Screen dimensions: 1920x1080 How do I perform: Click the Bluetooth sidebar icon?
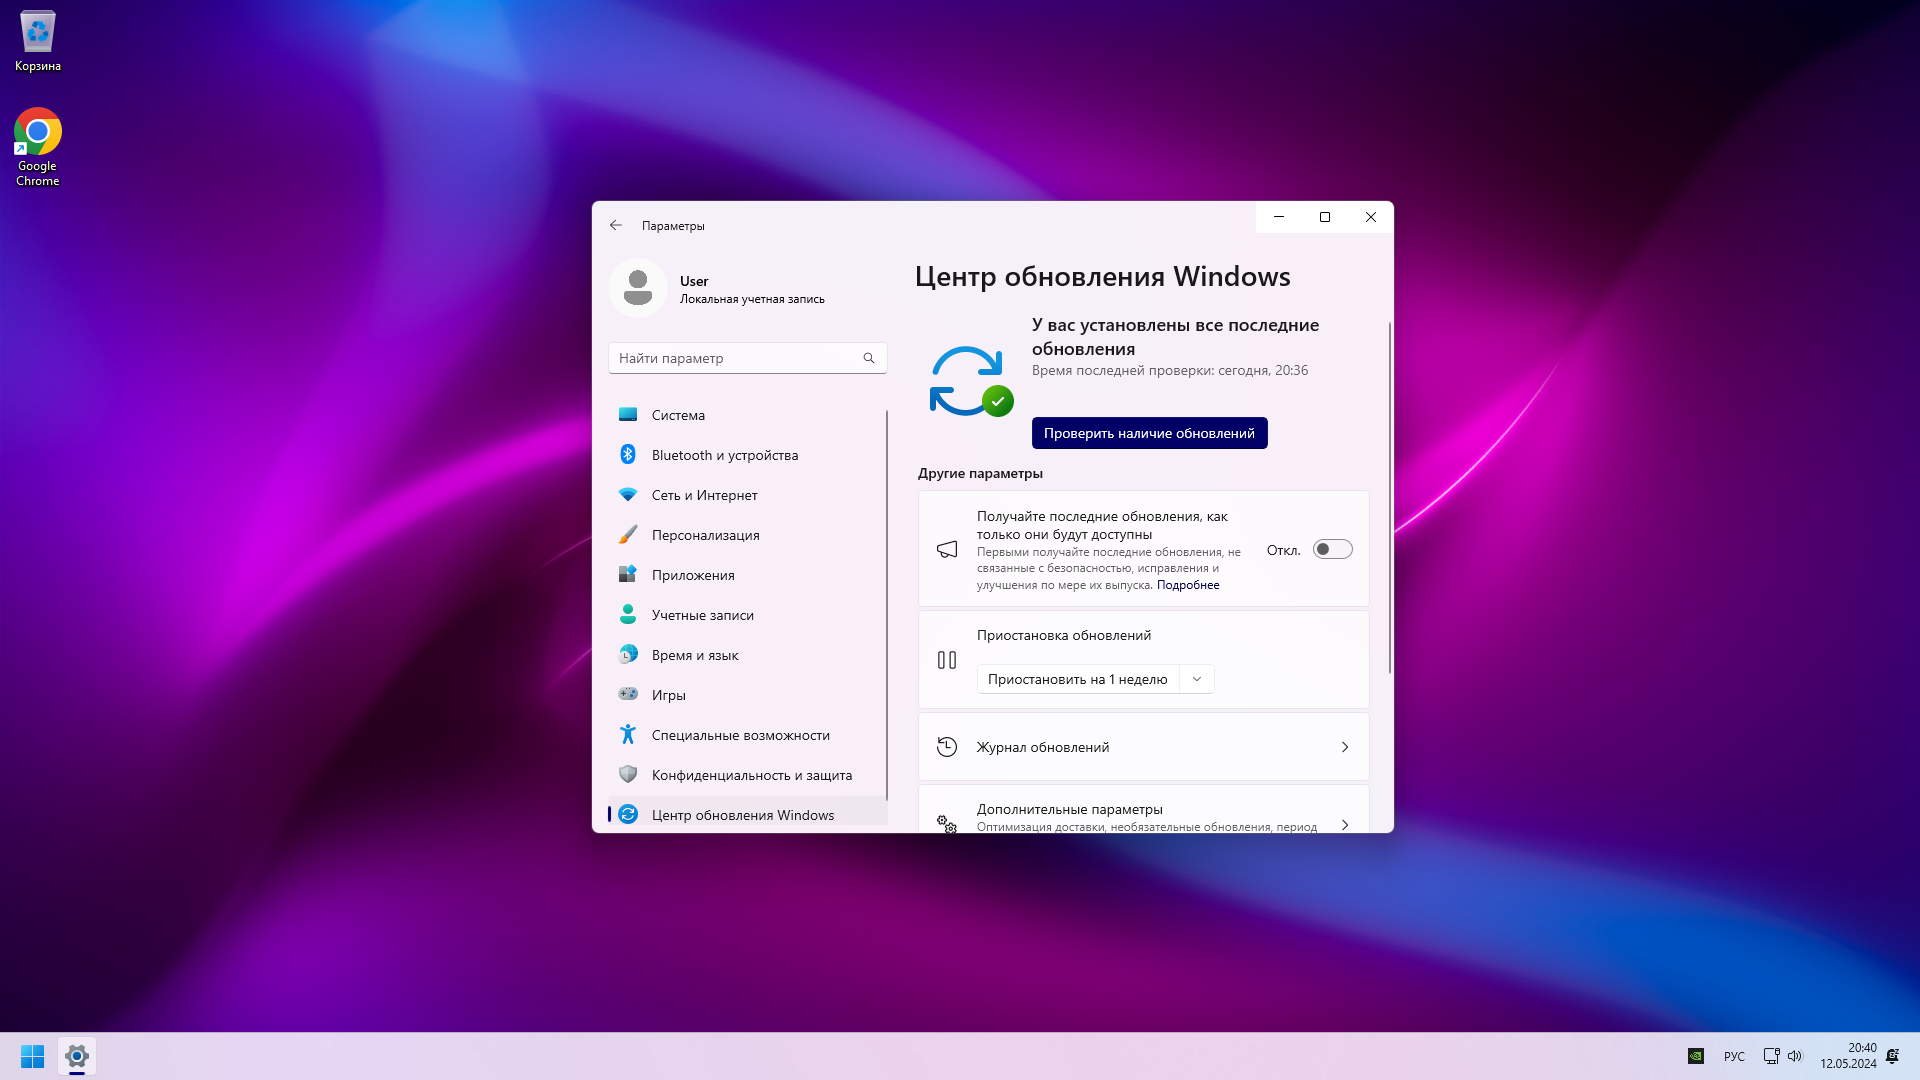coord(628,455)
